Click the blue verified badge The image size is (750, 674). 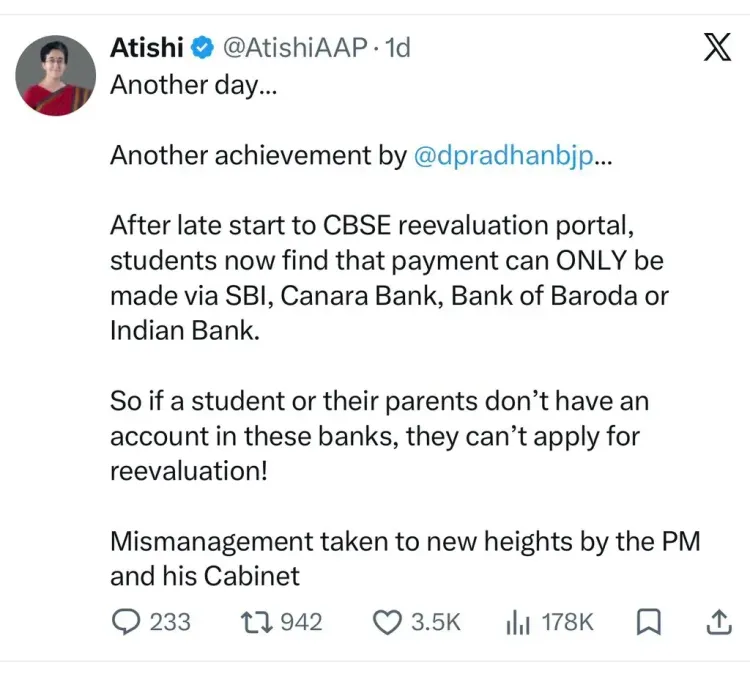click(x=202, y=47)
